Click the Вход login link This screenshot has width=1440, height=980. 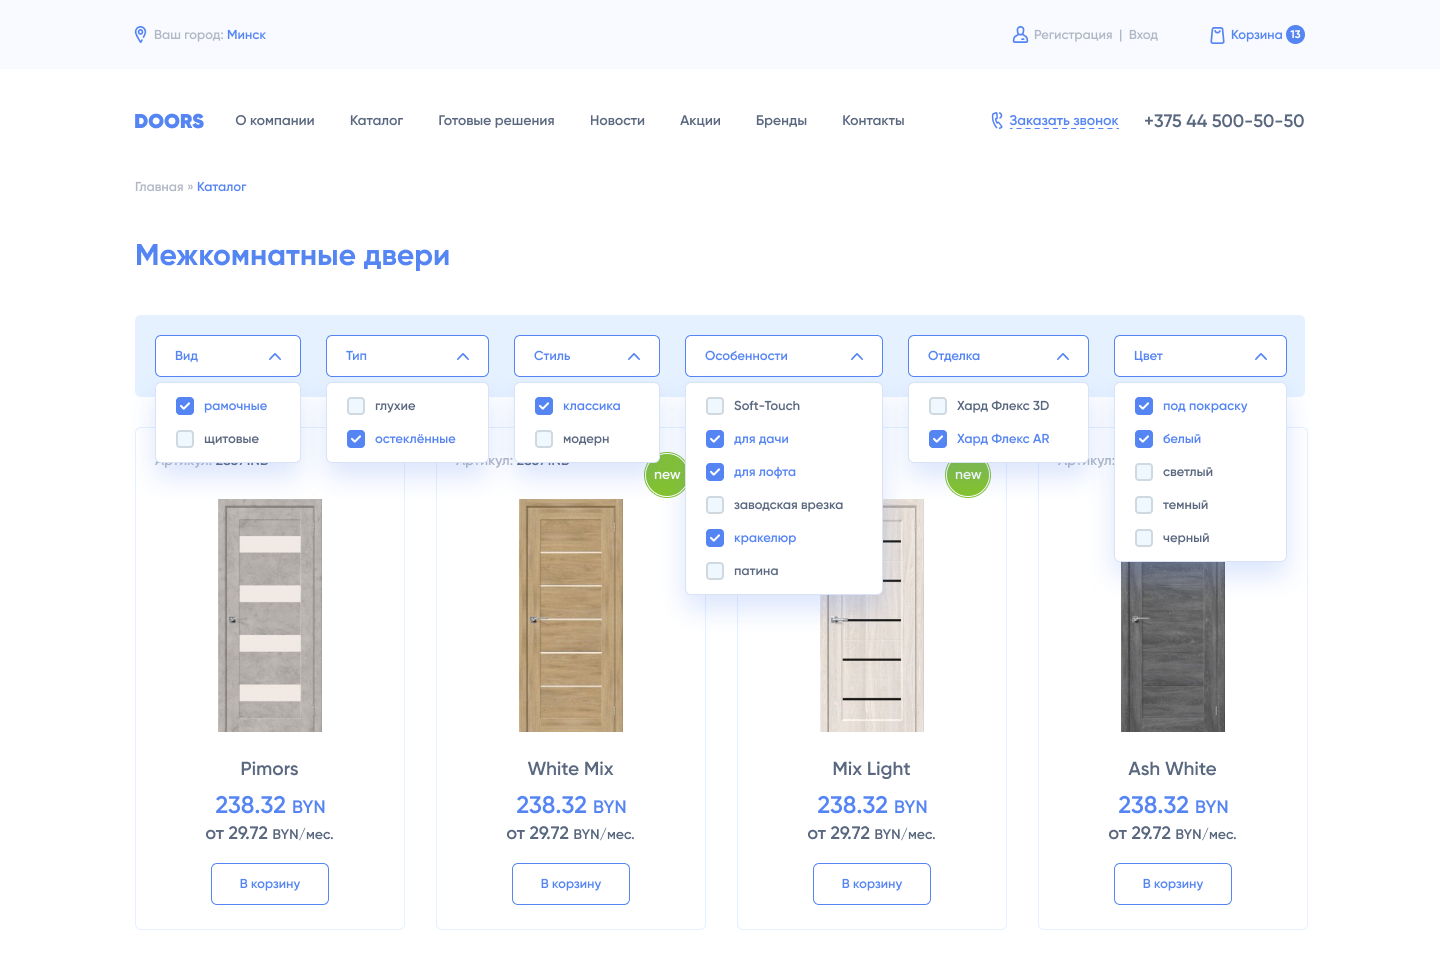(1143, 35)
